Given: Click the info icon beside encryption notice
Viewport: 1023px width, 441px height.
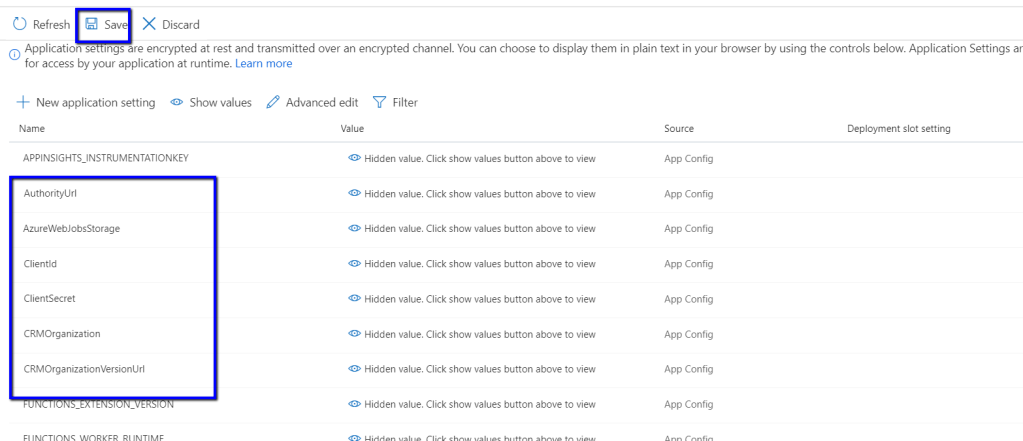Looking at the screenshot, I should click(14, 55).
